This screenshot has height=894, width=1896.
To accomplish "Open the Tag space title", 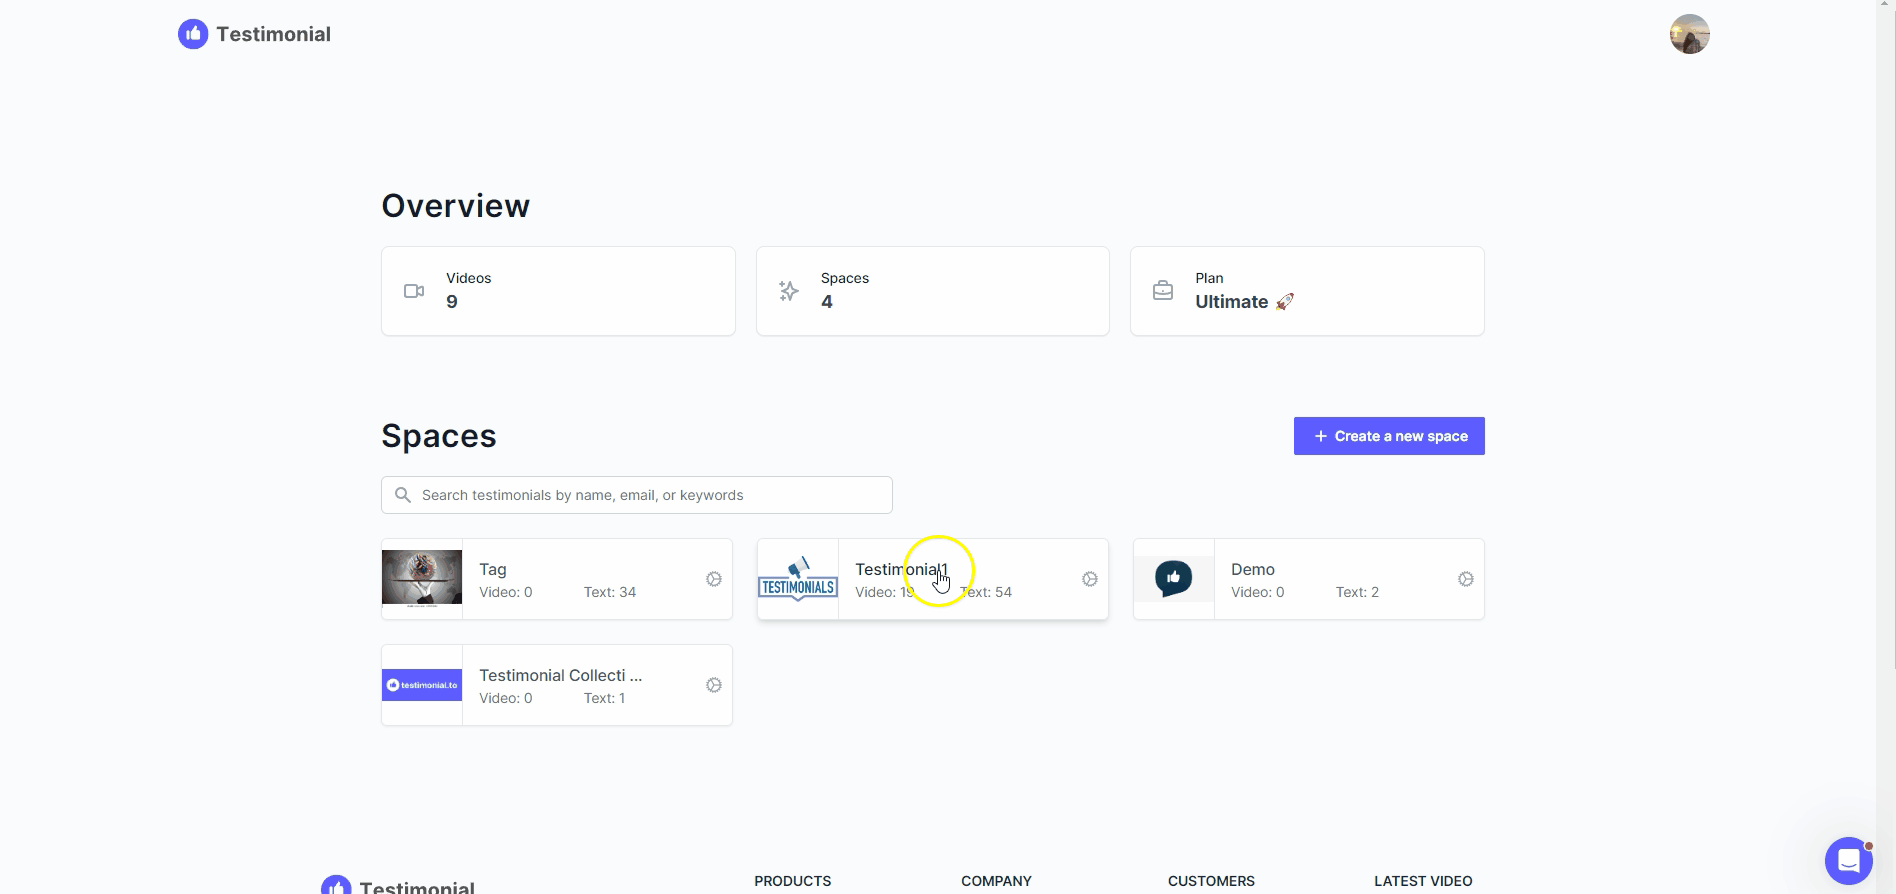I will (x=493, y=569).
